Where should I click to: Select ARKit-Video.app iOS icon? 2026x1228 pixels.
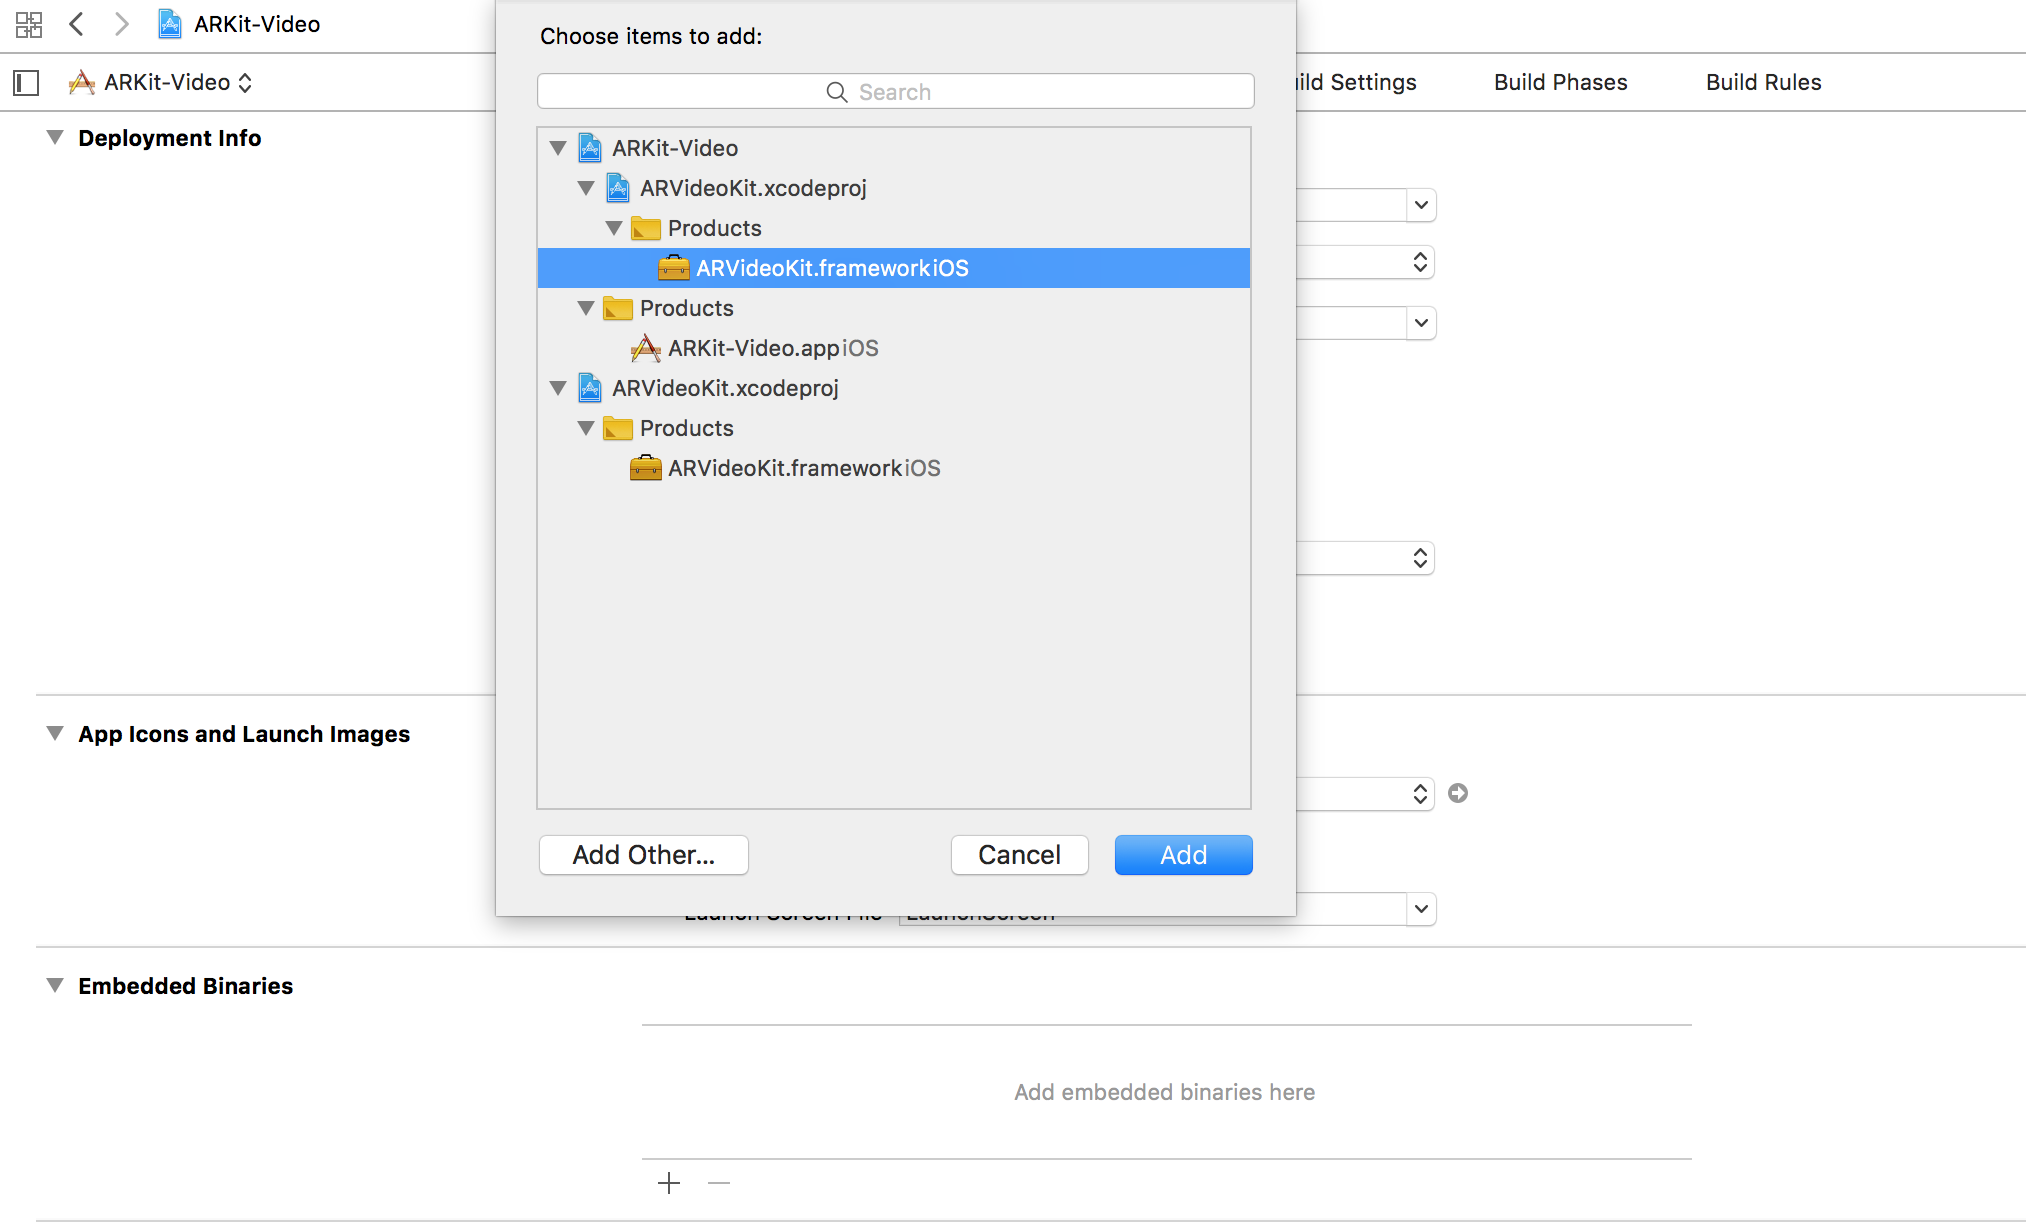tap(645, 347)
